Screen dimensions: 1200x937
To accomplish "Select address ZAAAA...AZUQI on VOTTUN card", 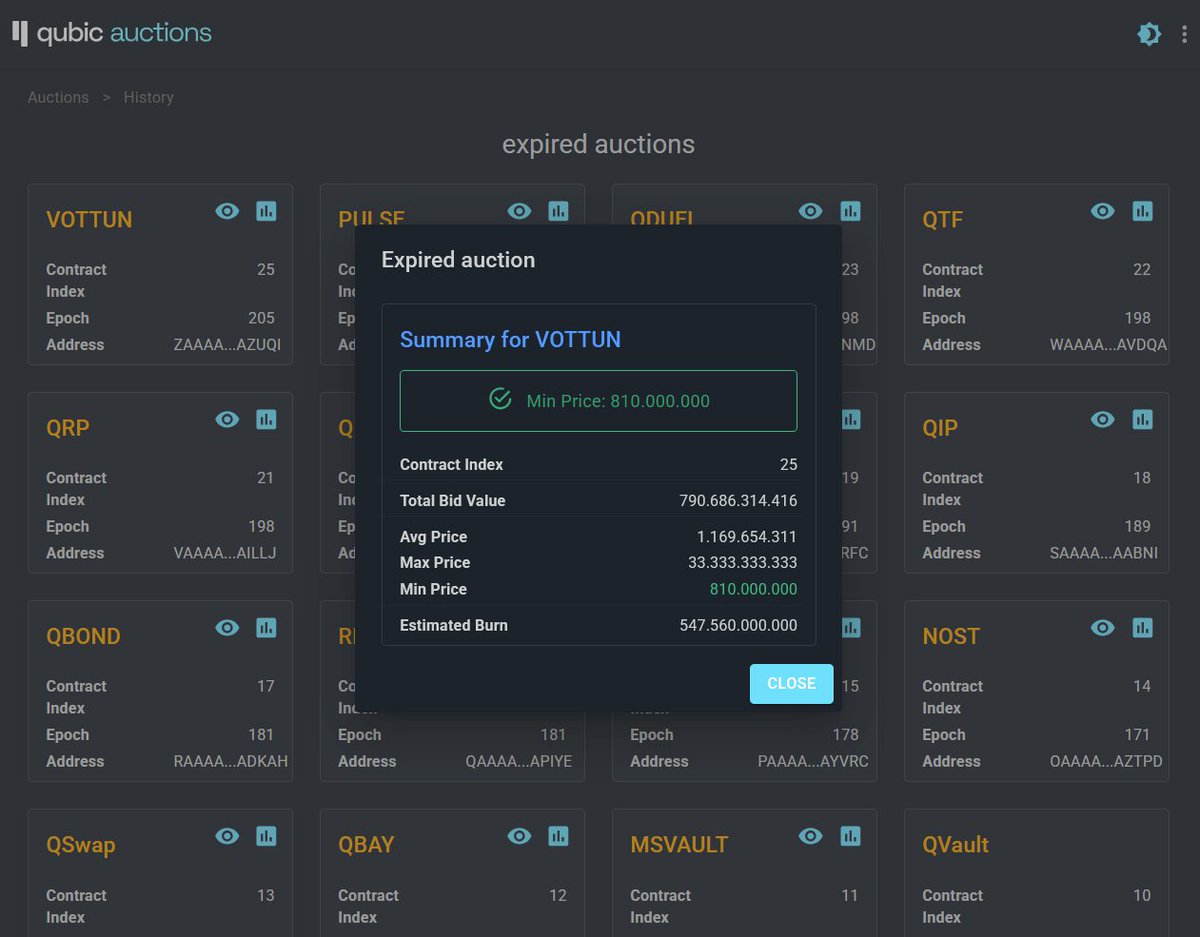I will click(x=227, y=345).
